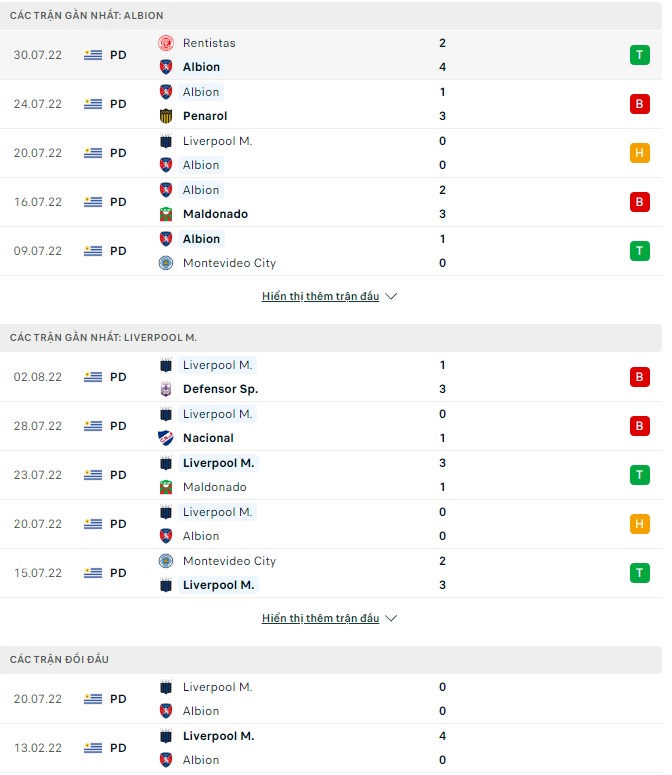Viewport: 672px width, 775px height.
Task: Select the Các trận đối đầu section header
Action: click(60, 660)
